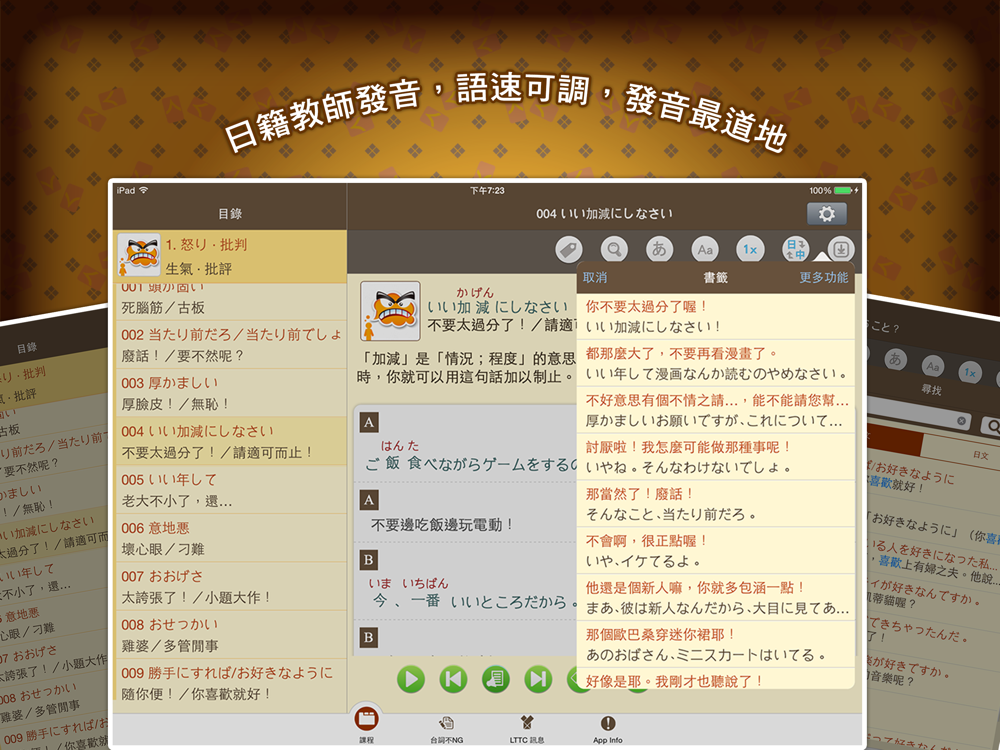Open bookmark 都那麼大了，不要再看漫畫了。
1000x750 pixels.
click(x=716, y=363)
